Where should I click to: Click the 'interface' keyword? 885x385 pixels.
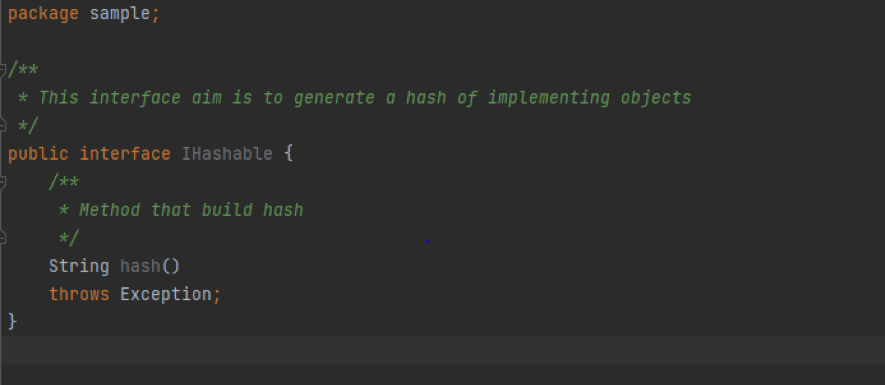[x=125, y=154]
